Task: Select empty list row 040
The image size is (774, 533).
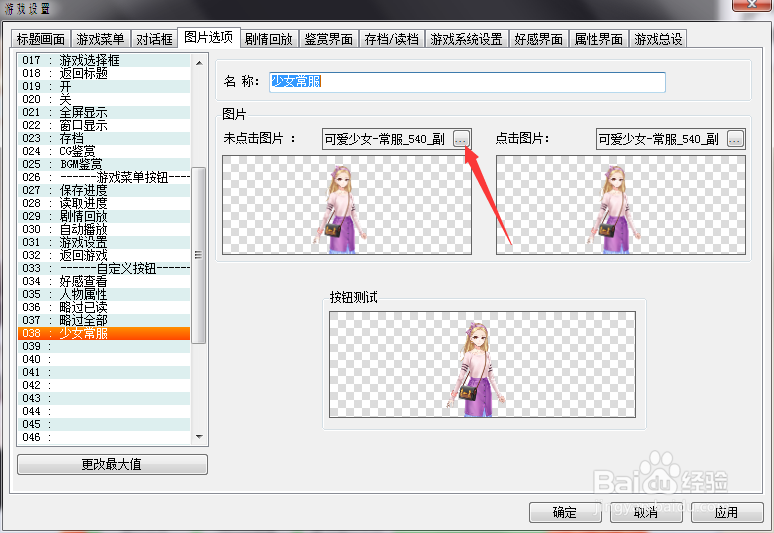Action: coord(104,359)
